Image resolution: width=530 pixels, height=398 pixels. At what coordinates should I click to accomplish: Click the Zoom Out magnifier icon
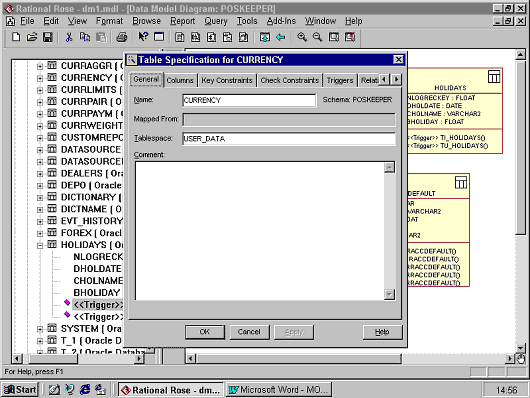[x=317, y=37]
